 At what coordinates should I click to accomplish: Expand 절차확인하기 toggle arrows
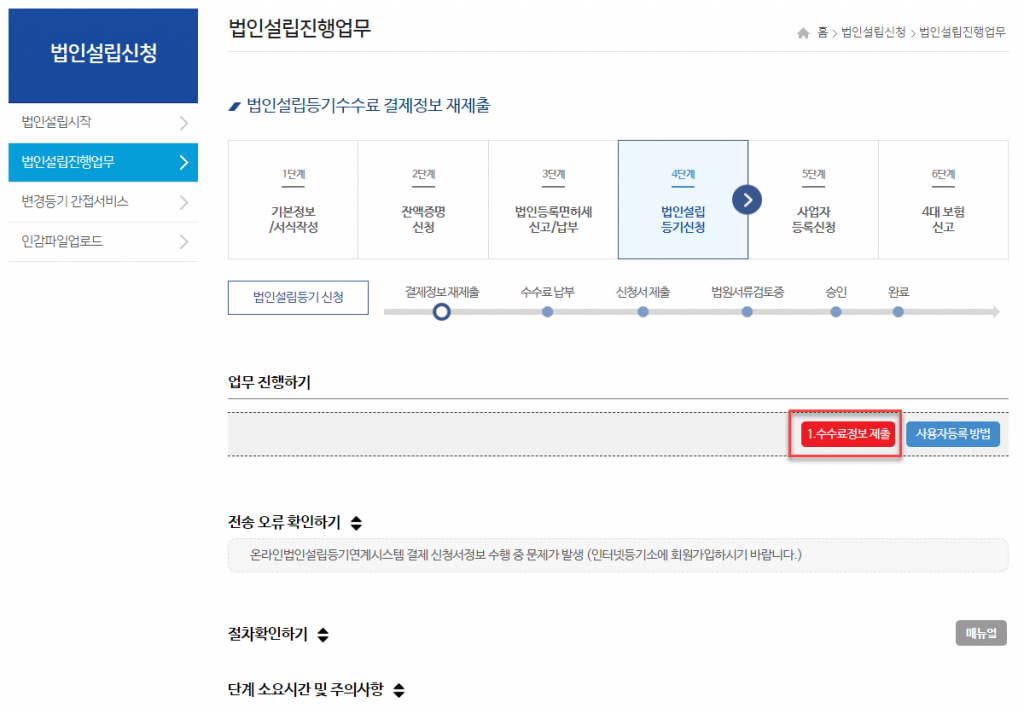tap(323, 634)
